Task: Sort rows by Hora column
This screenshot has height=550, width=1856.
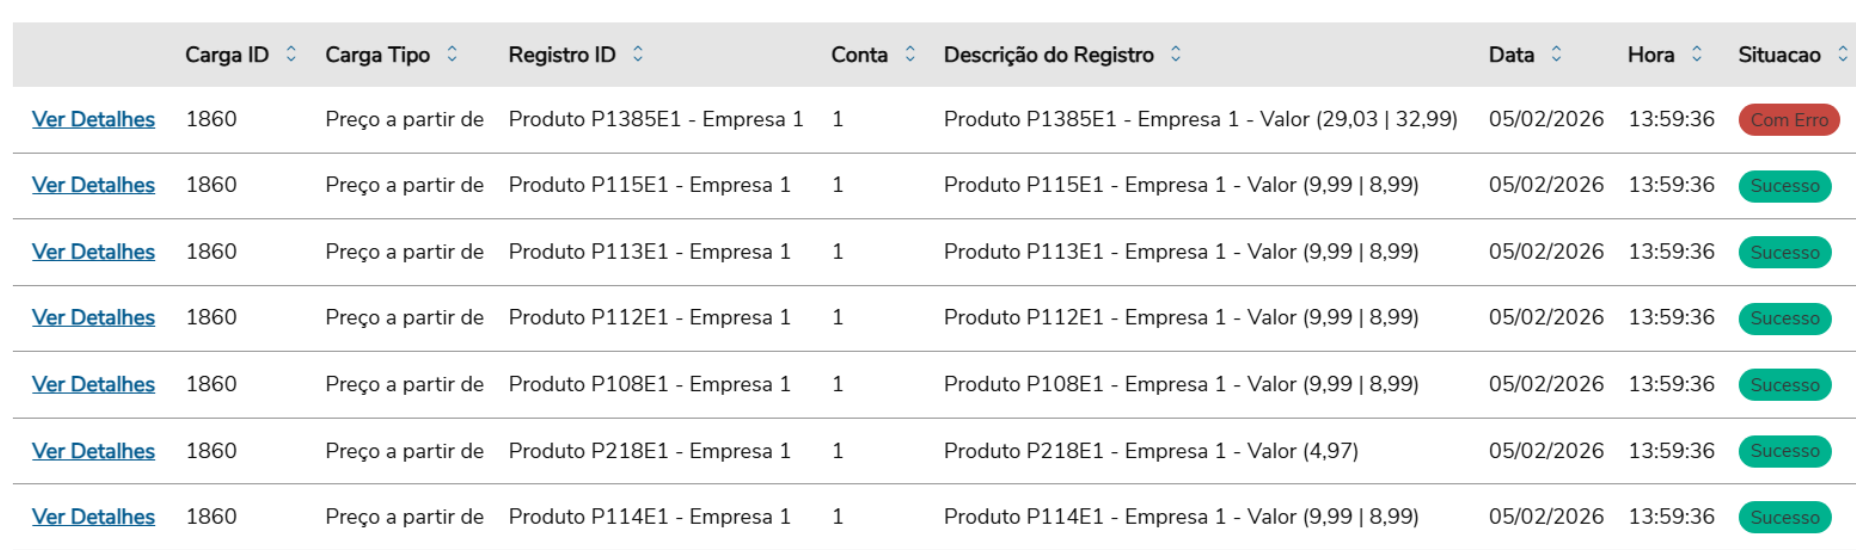Action: (1697, 54)
